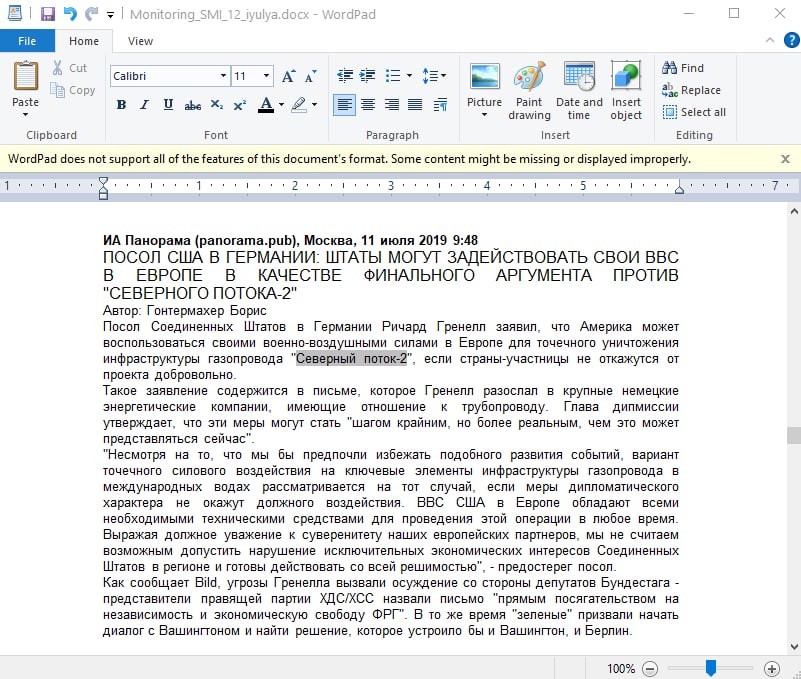This screenshot has width=801, height=679.
Task: Click the 100% zoom level text
Action: click(621, 668)
